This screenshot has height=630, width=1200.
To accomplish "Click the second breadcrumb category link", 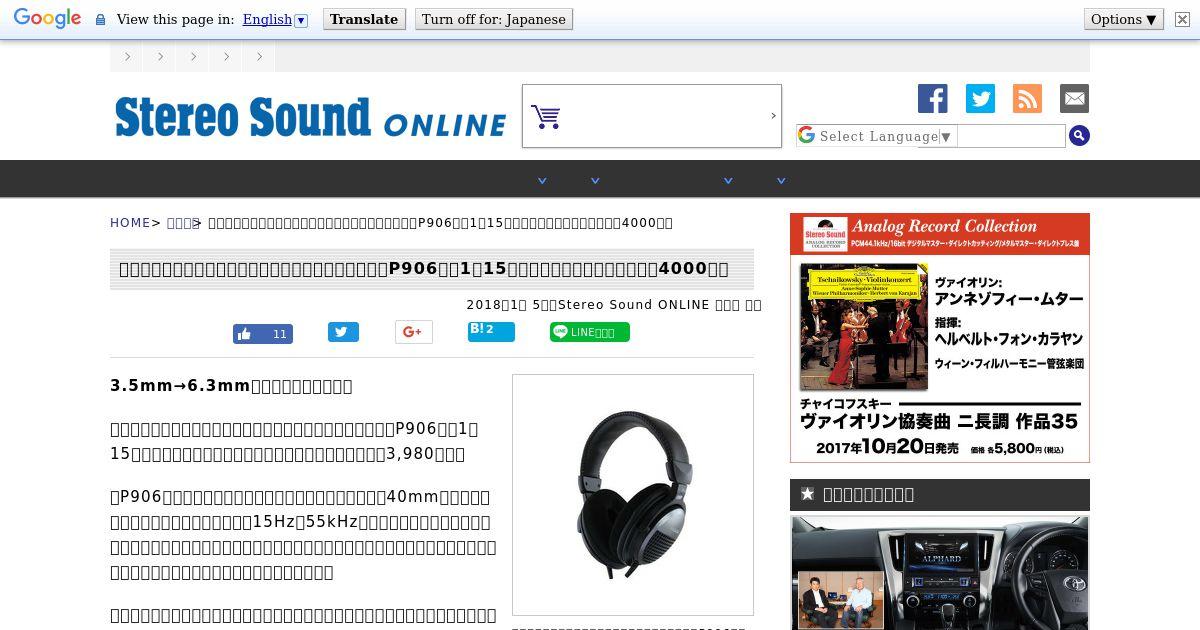I will pyautogui.click(x=182, y=223).
